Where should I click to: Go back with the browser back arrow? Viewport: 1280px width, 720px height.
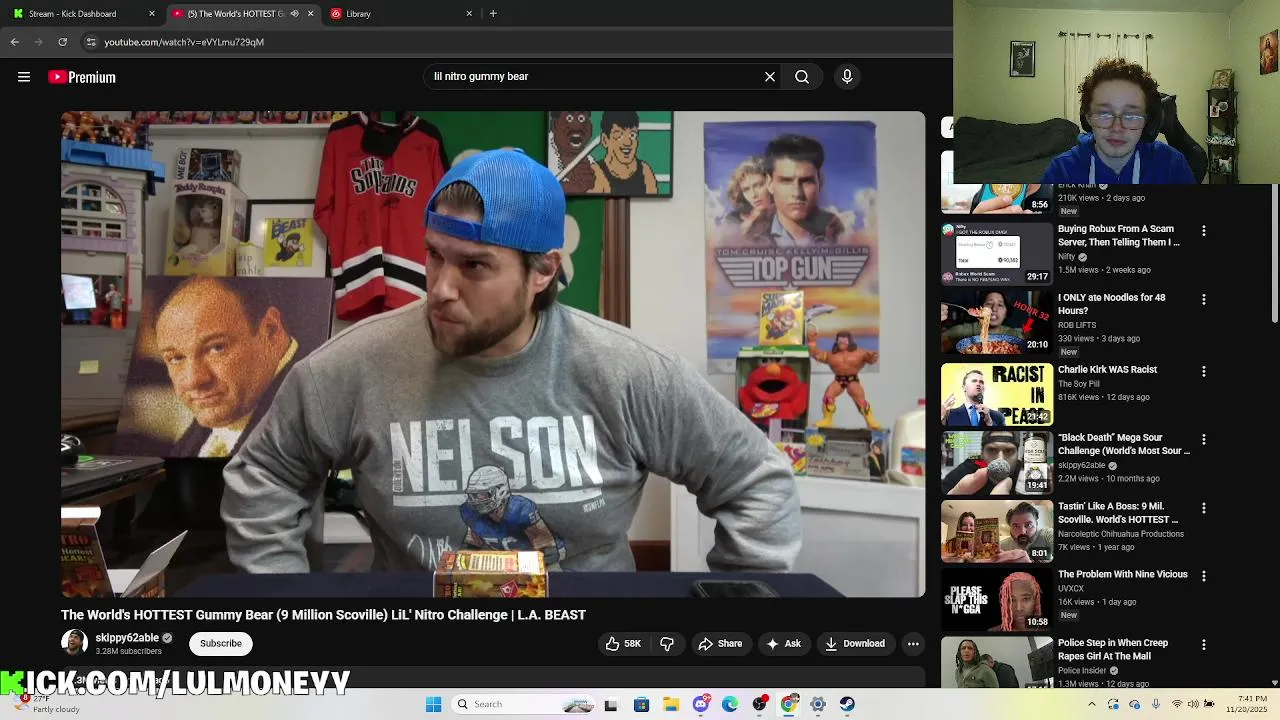click(x=15, y=42)
